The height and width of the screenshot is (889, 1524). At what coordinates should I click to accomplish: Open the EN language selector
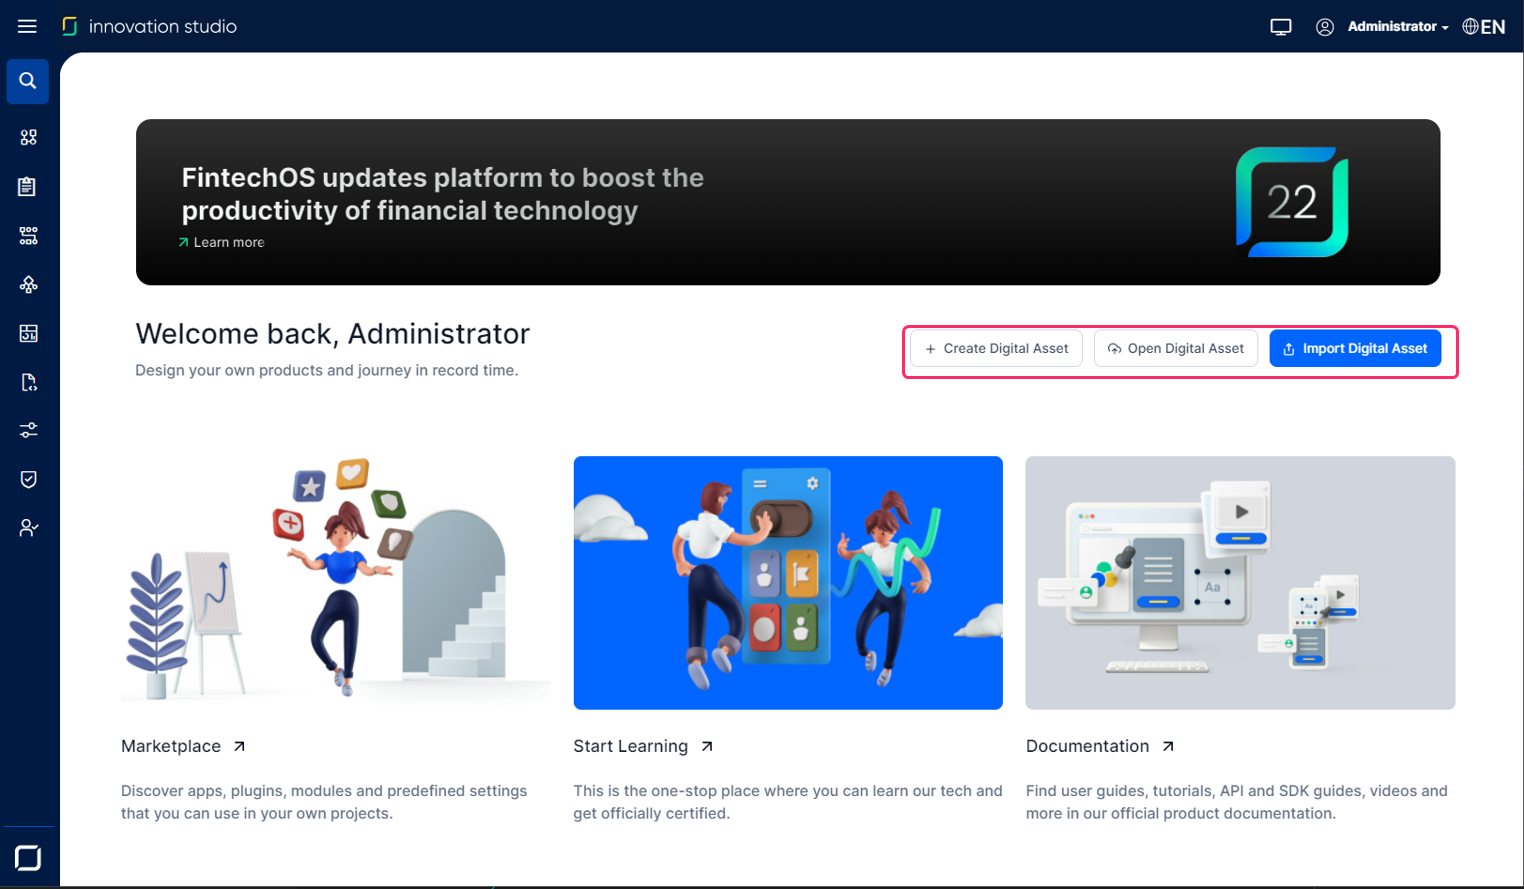tap(1484, 27)
